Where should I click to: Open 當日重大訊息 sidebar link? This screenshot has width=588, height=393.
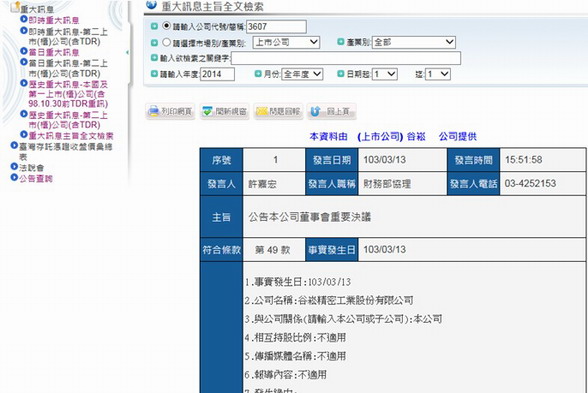pos(54,52)
